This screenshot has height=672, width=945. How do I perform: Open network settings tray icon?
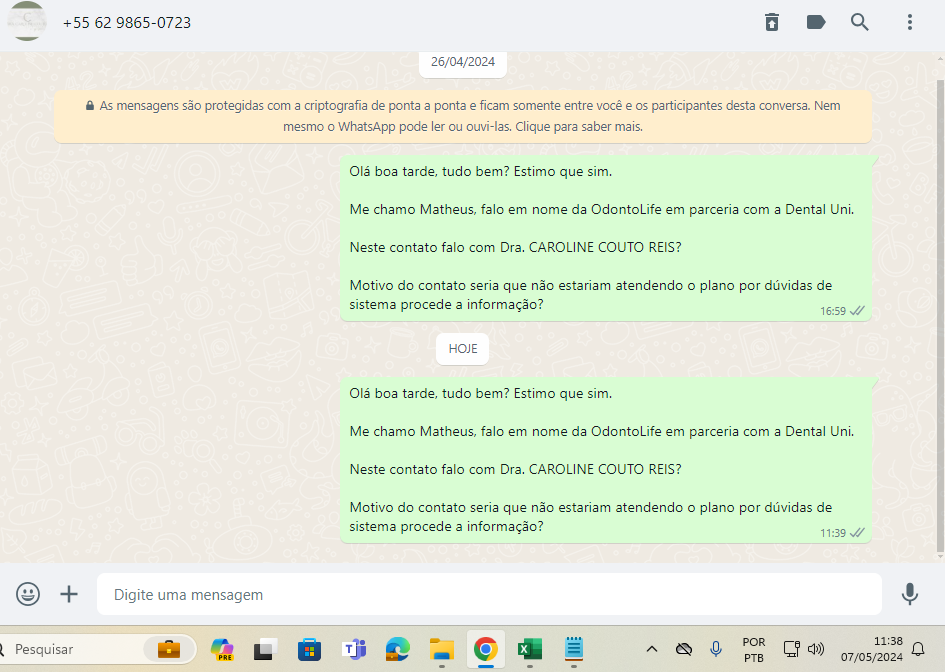tap(791, 649)
